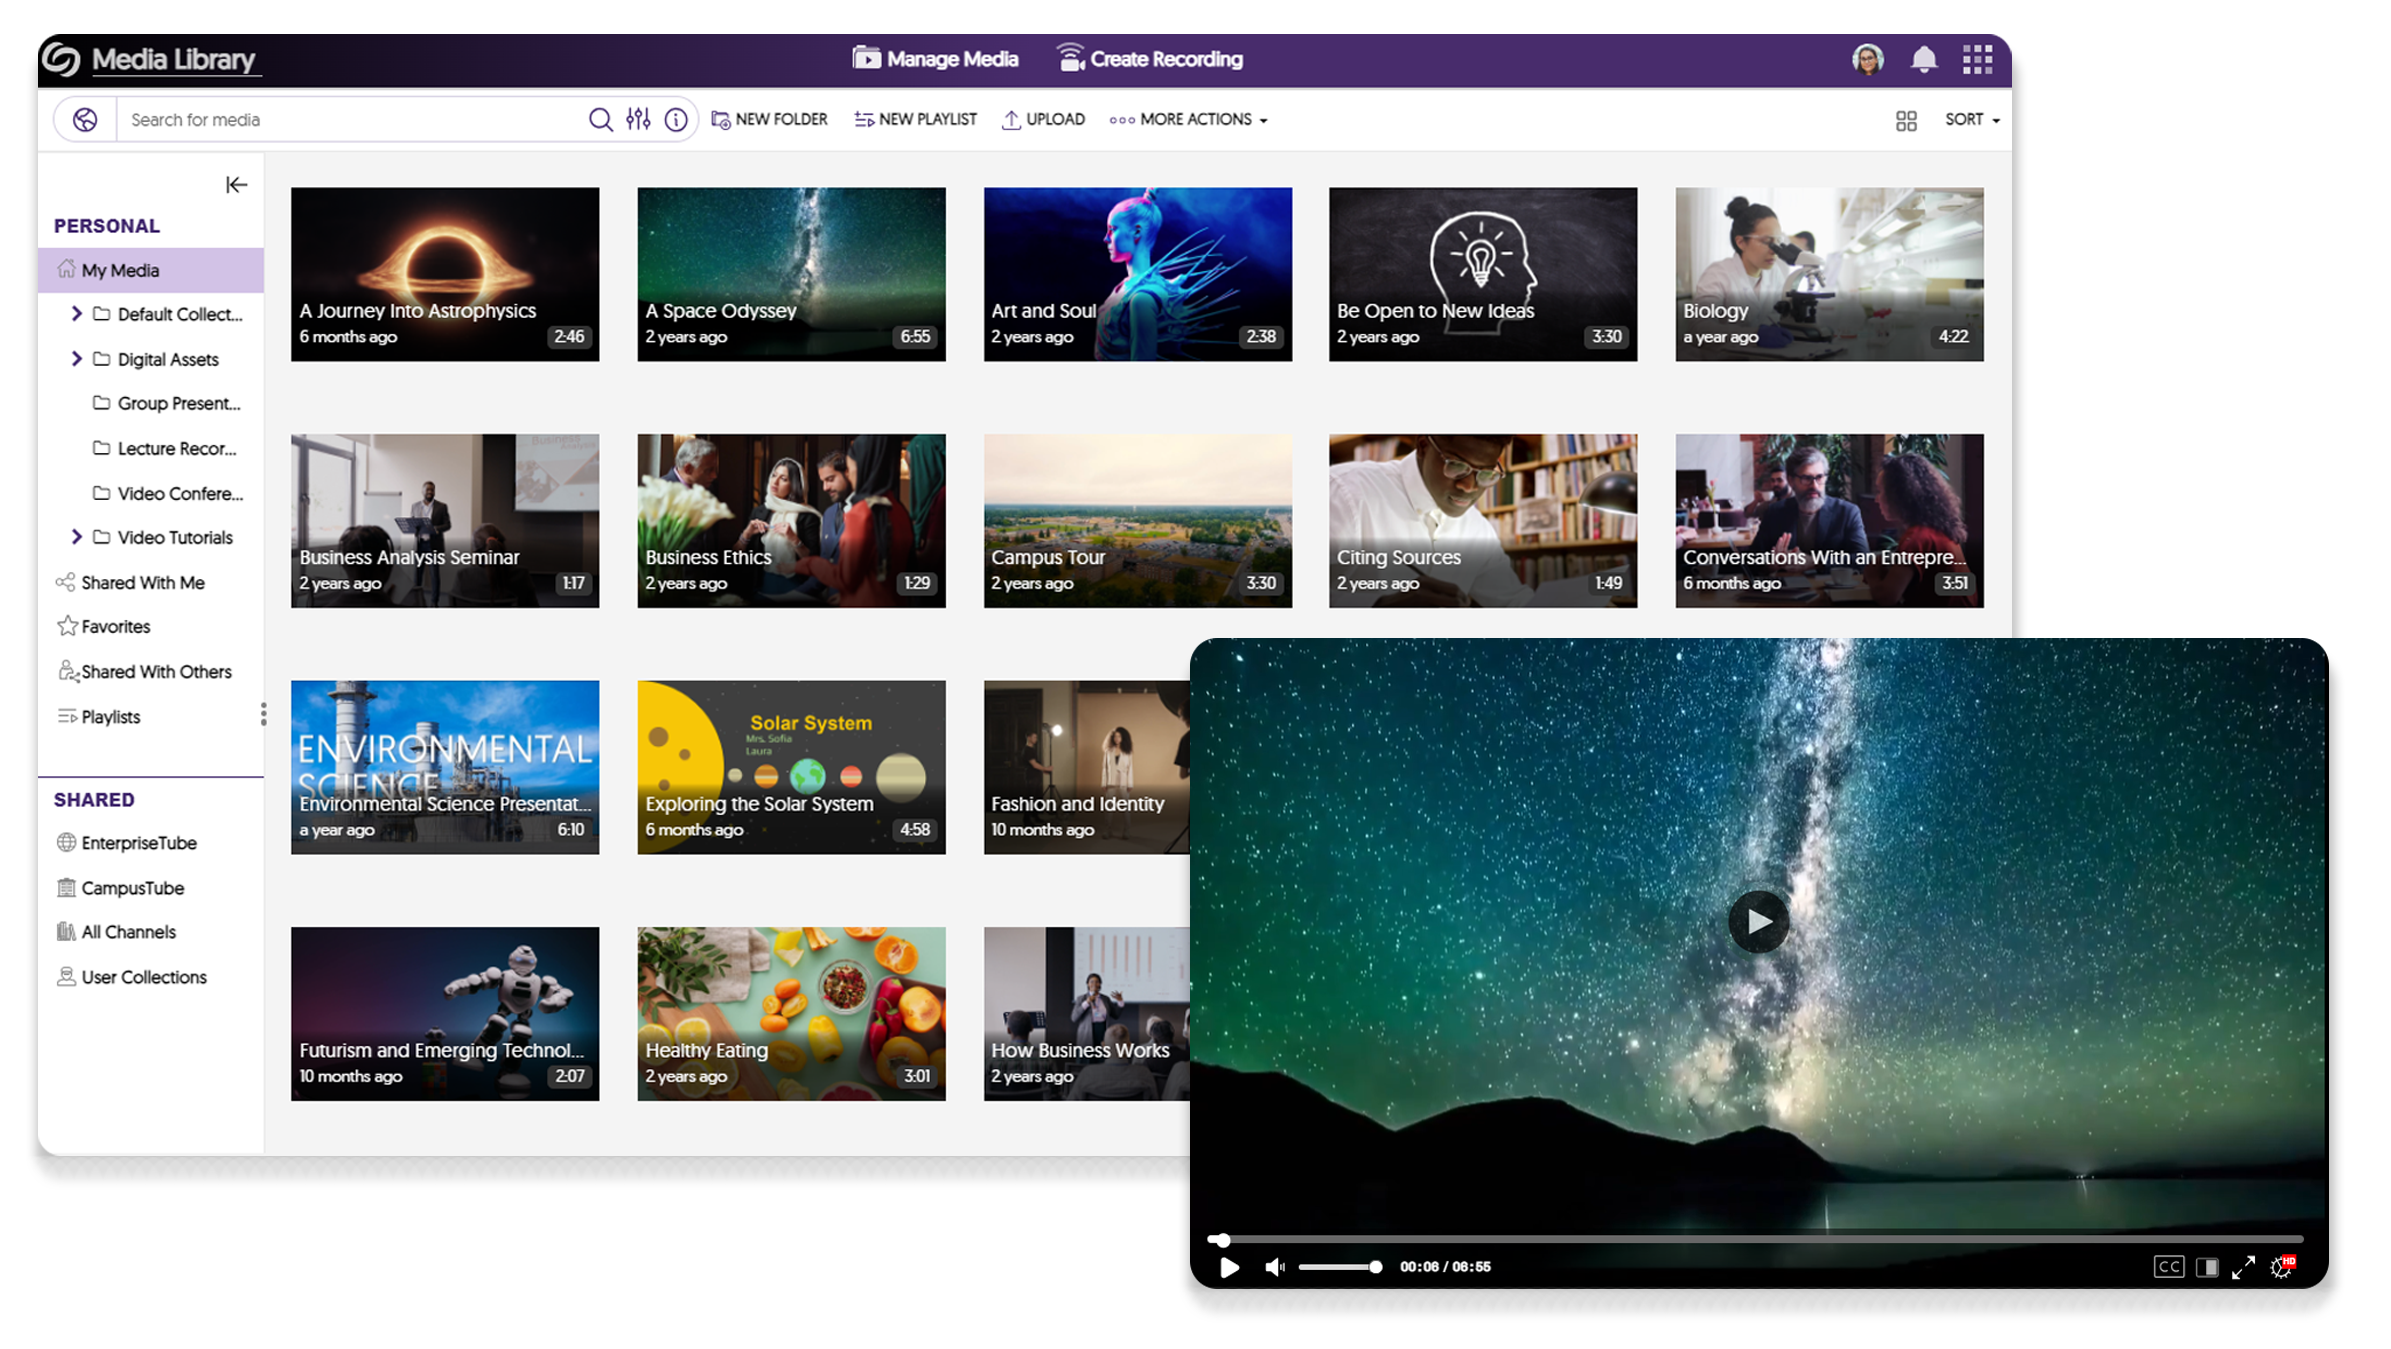2391x1349 pixels.
Task: Expand the Video Tutorials folder
Action: [x=74, y=536]
